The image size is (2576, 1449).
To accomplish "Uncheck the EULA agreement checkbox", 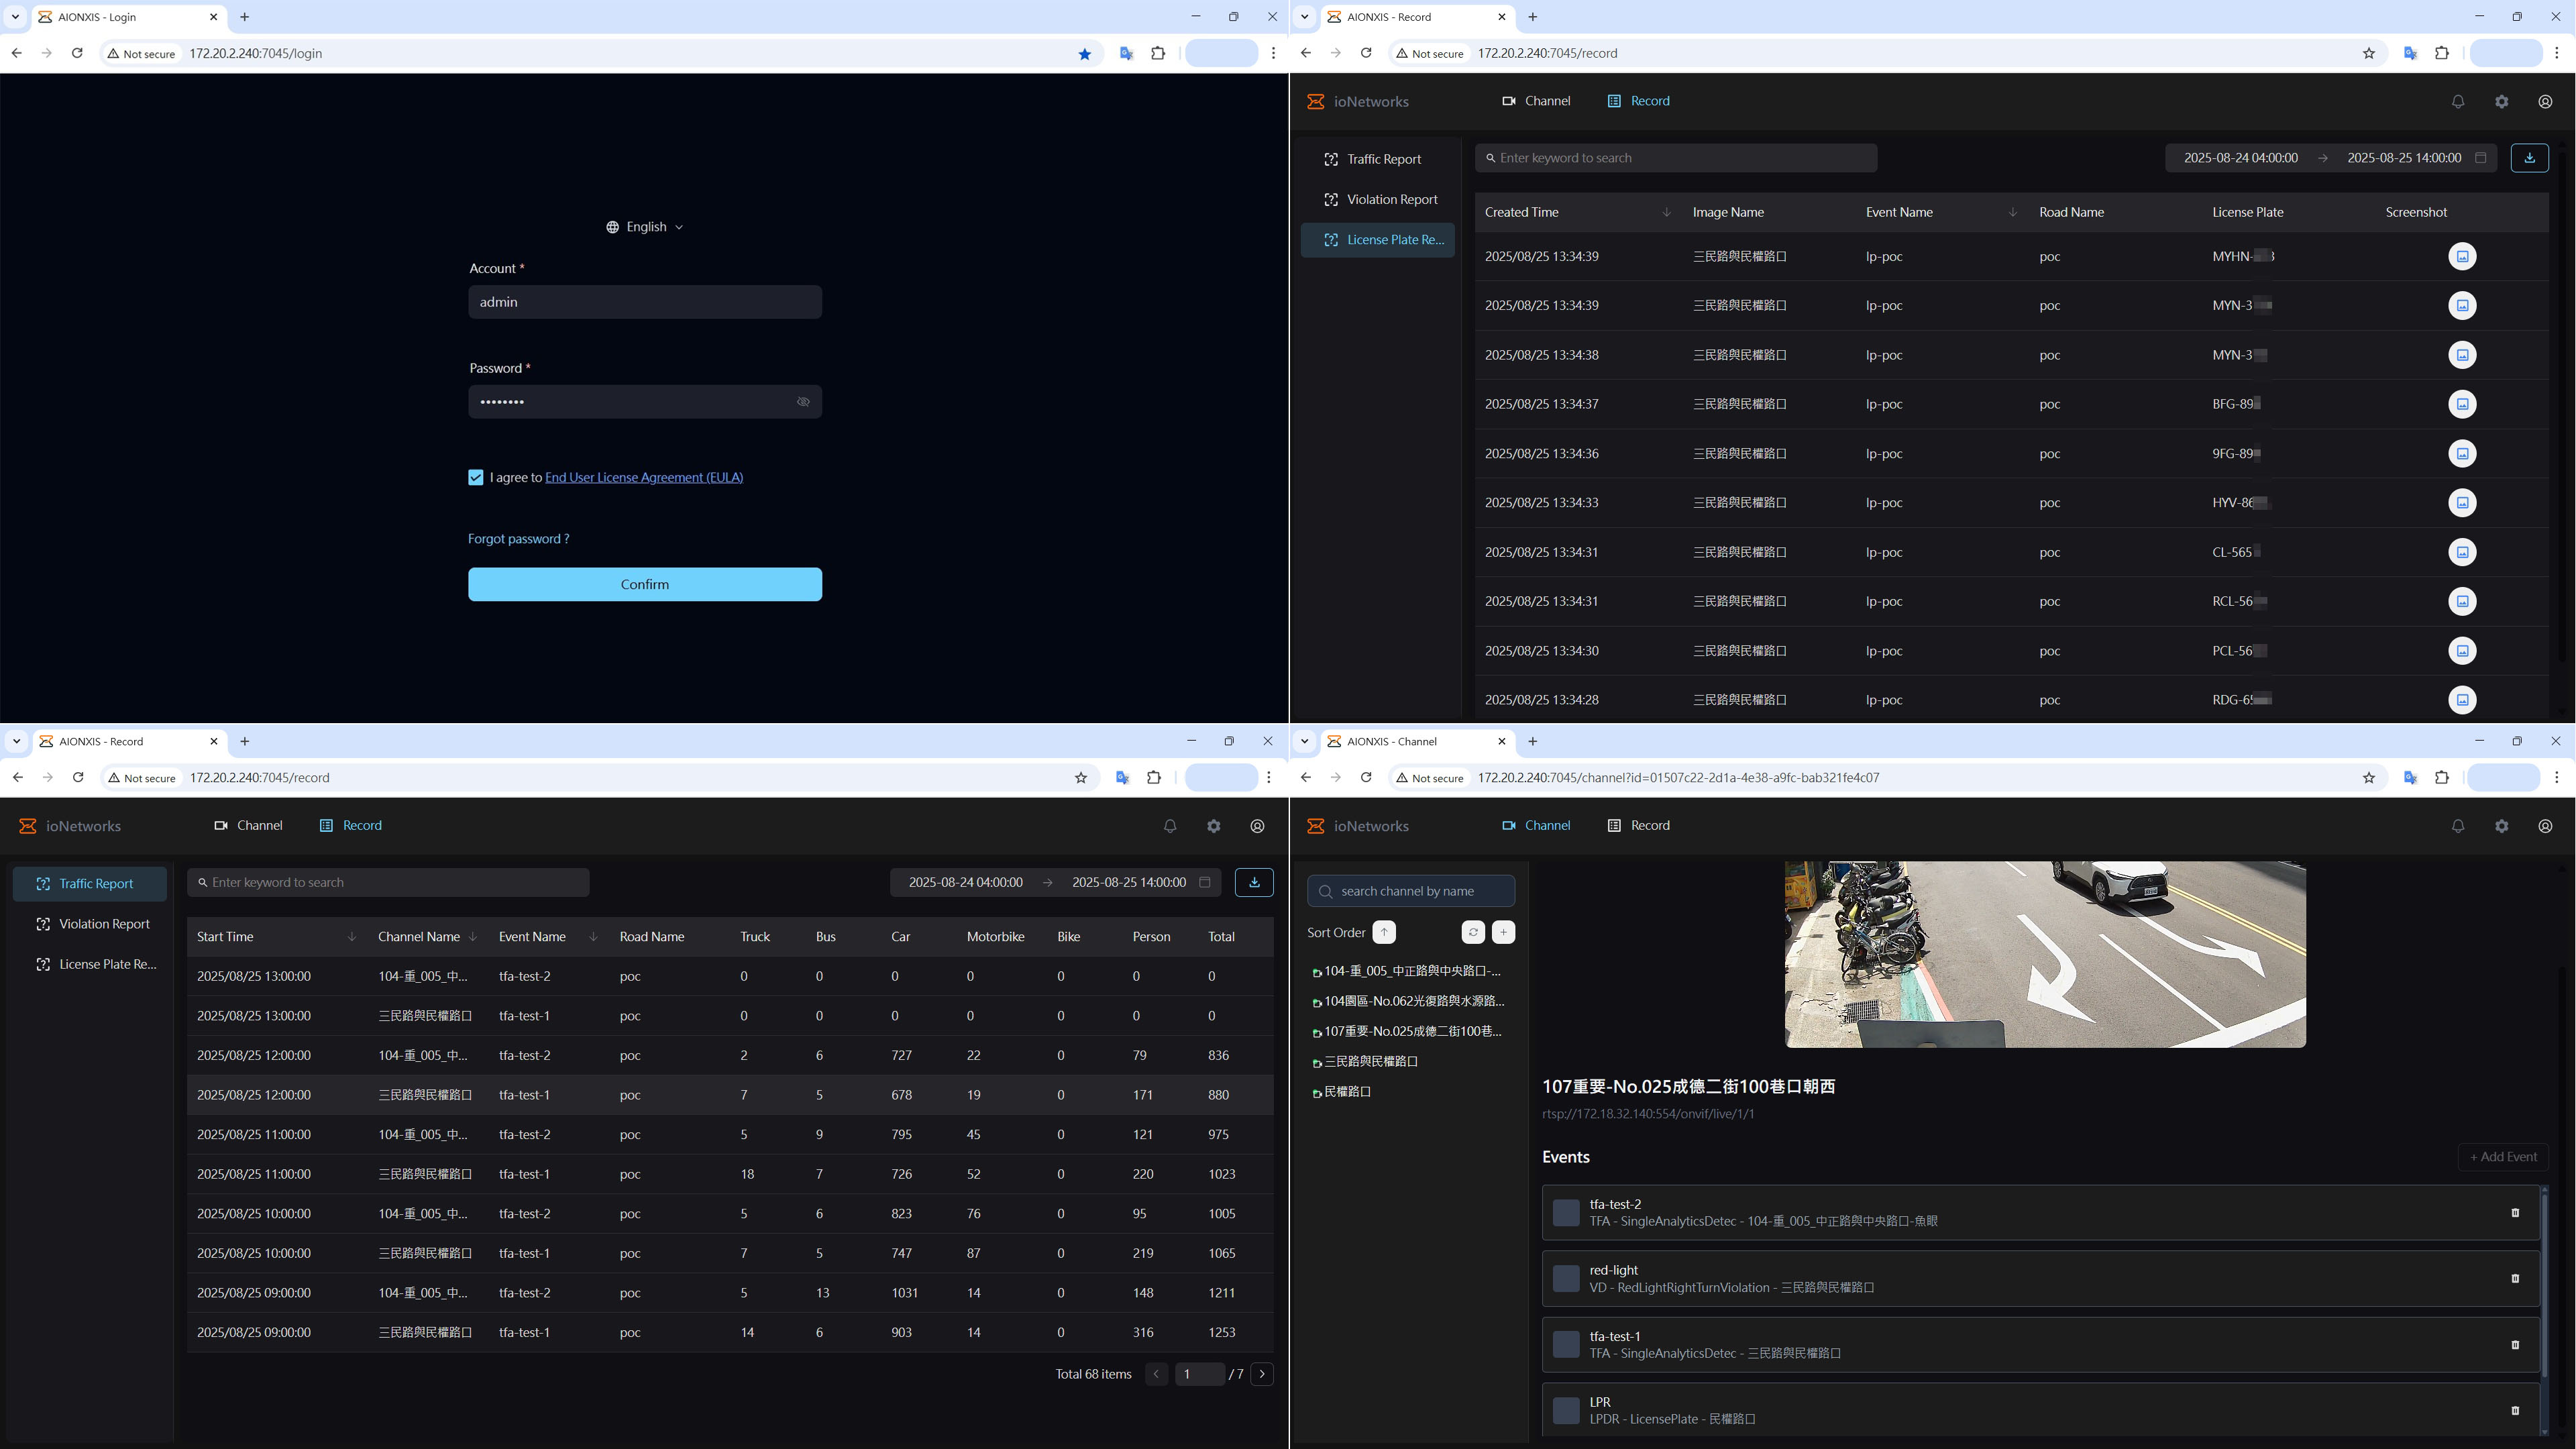I will click(x=476, y=478).
